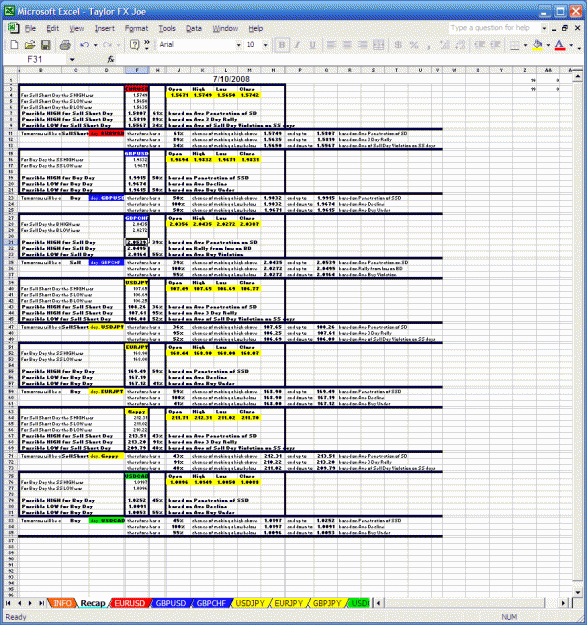This screenshot has height=625, width=587.
Task: Click the Type a question for help box
Action: [x=493, y=28]
